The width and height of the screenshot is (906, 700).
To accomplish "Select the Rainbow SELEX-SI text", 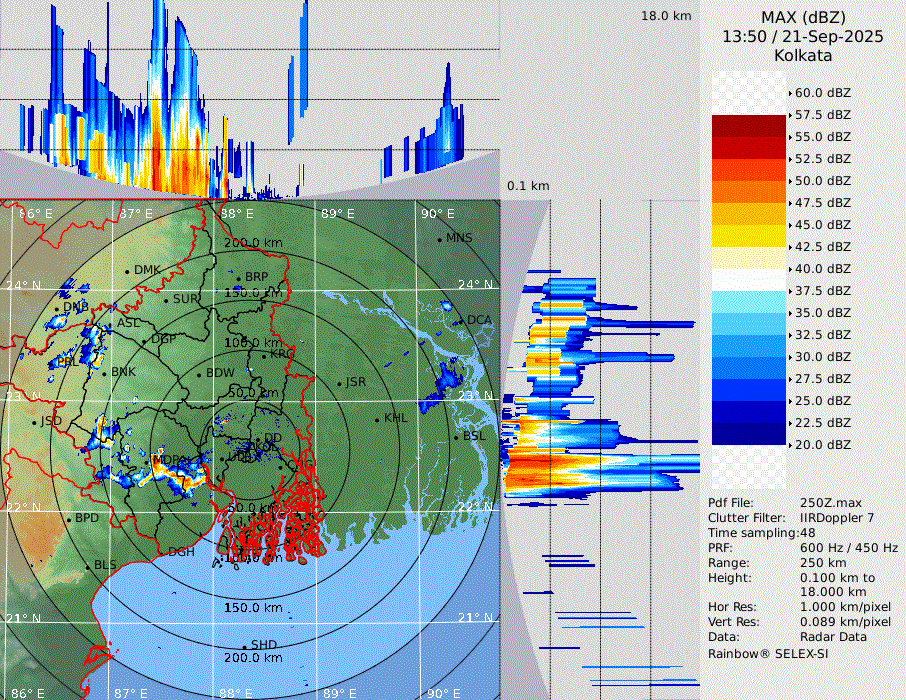I will [768, 653].
